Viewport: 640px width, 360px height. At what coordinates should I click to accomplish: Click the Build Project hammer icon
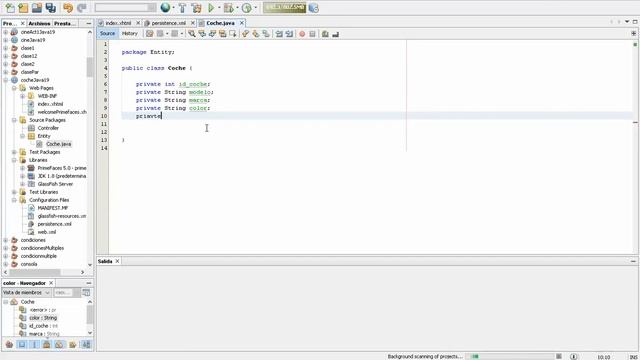pos(182,8)
